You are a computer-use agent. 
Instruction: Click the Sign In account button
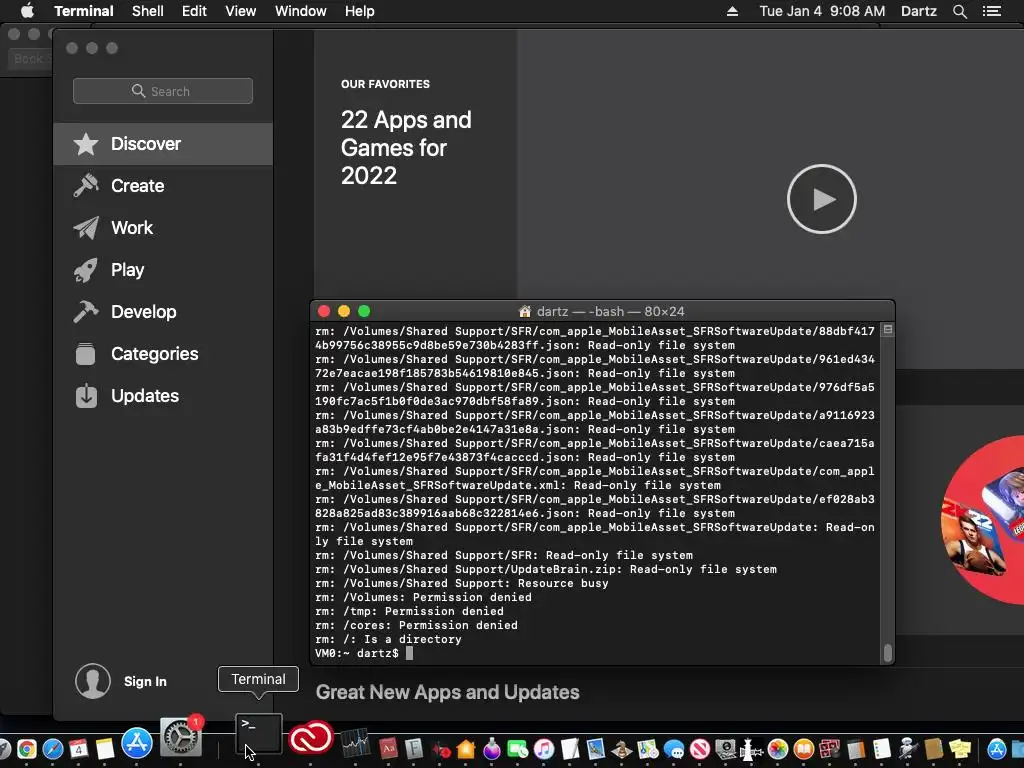pyautogui.click(x=121, y=681)
